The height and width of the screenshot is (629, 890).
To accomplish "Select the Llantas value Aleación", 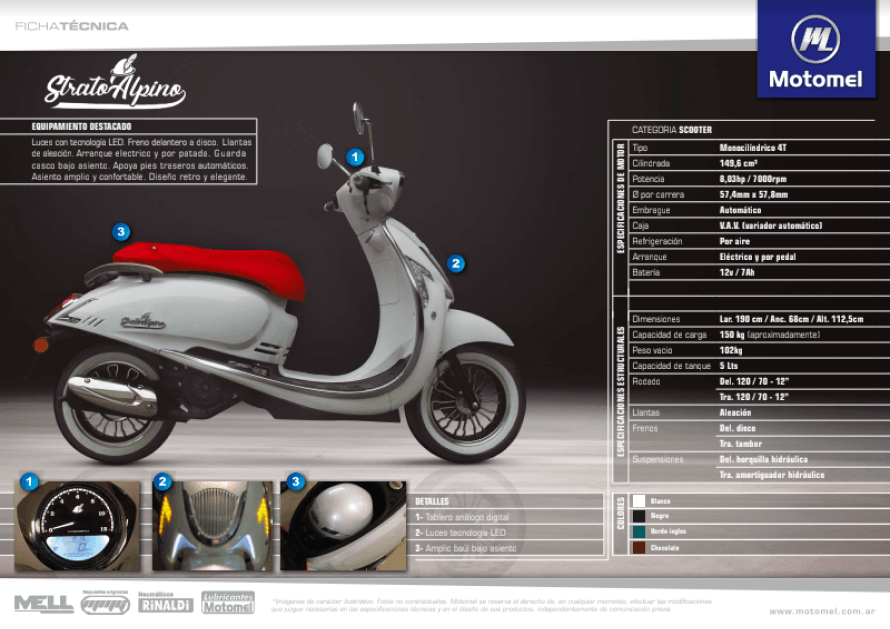I will (x=736, y=413).
